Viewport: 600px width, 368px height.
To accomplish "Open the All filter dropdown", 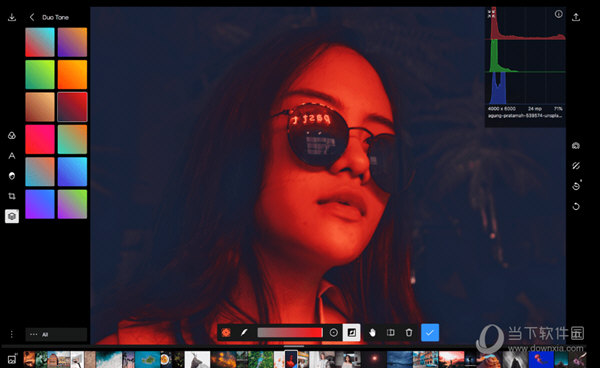I will point(56,334).
